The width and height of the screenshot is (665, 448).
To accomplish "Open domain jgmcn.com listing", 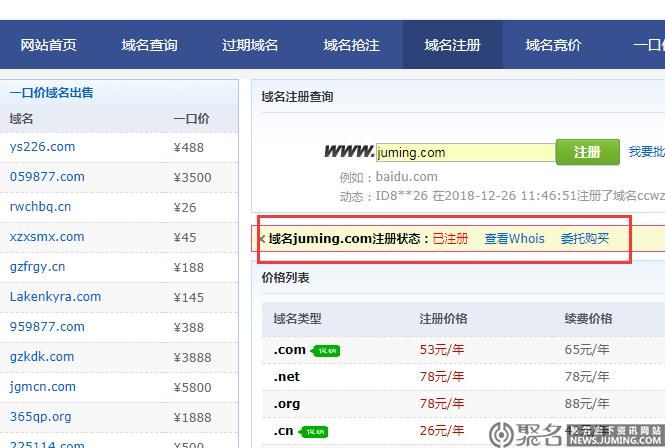I will click(42, 387).
